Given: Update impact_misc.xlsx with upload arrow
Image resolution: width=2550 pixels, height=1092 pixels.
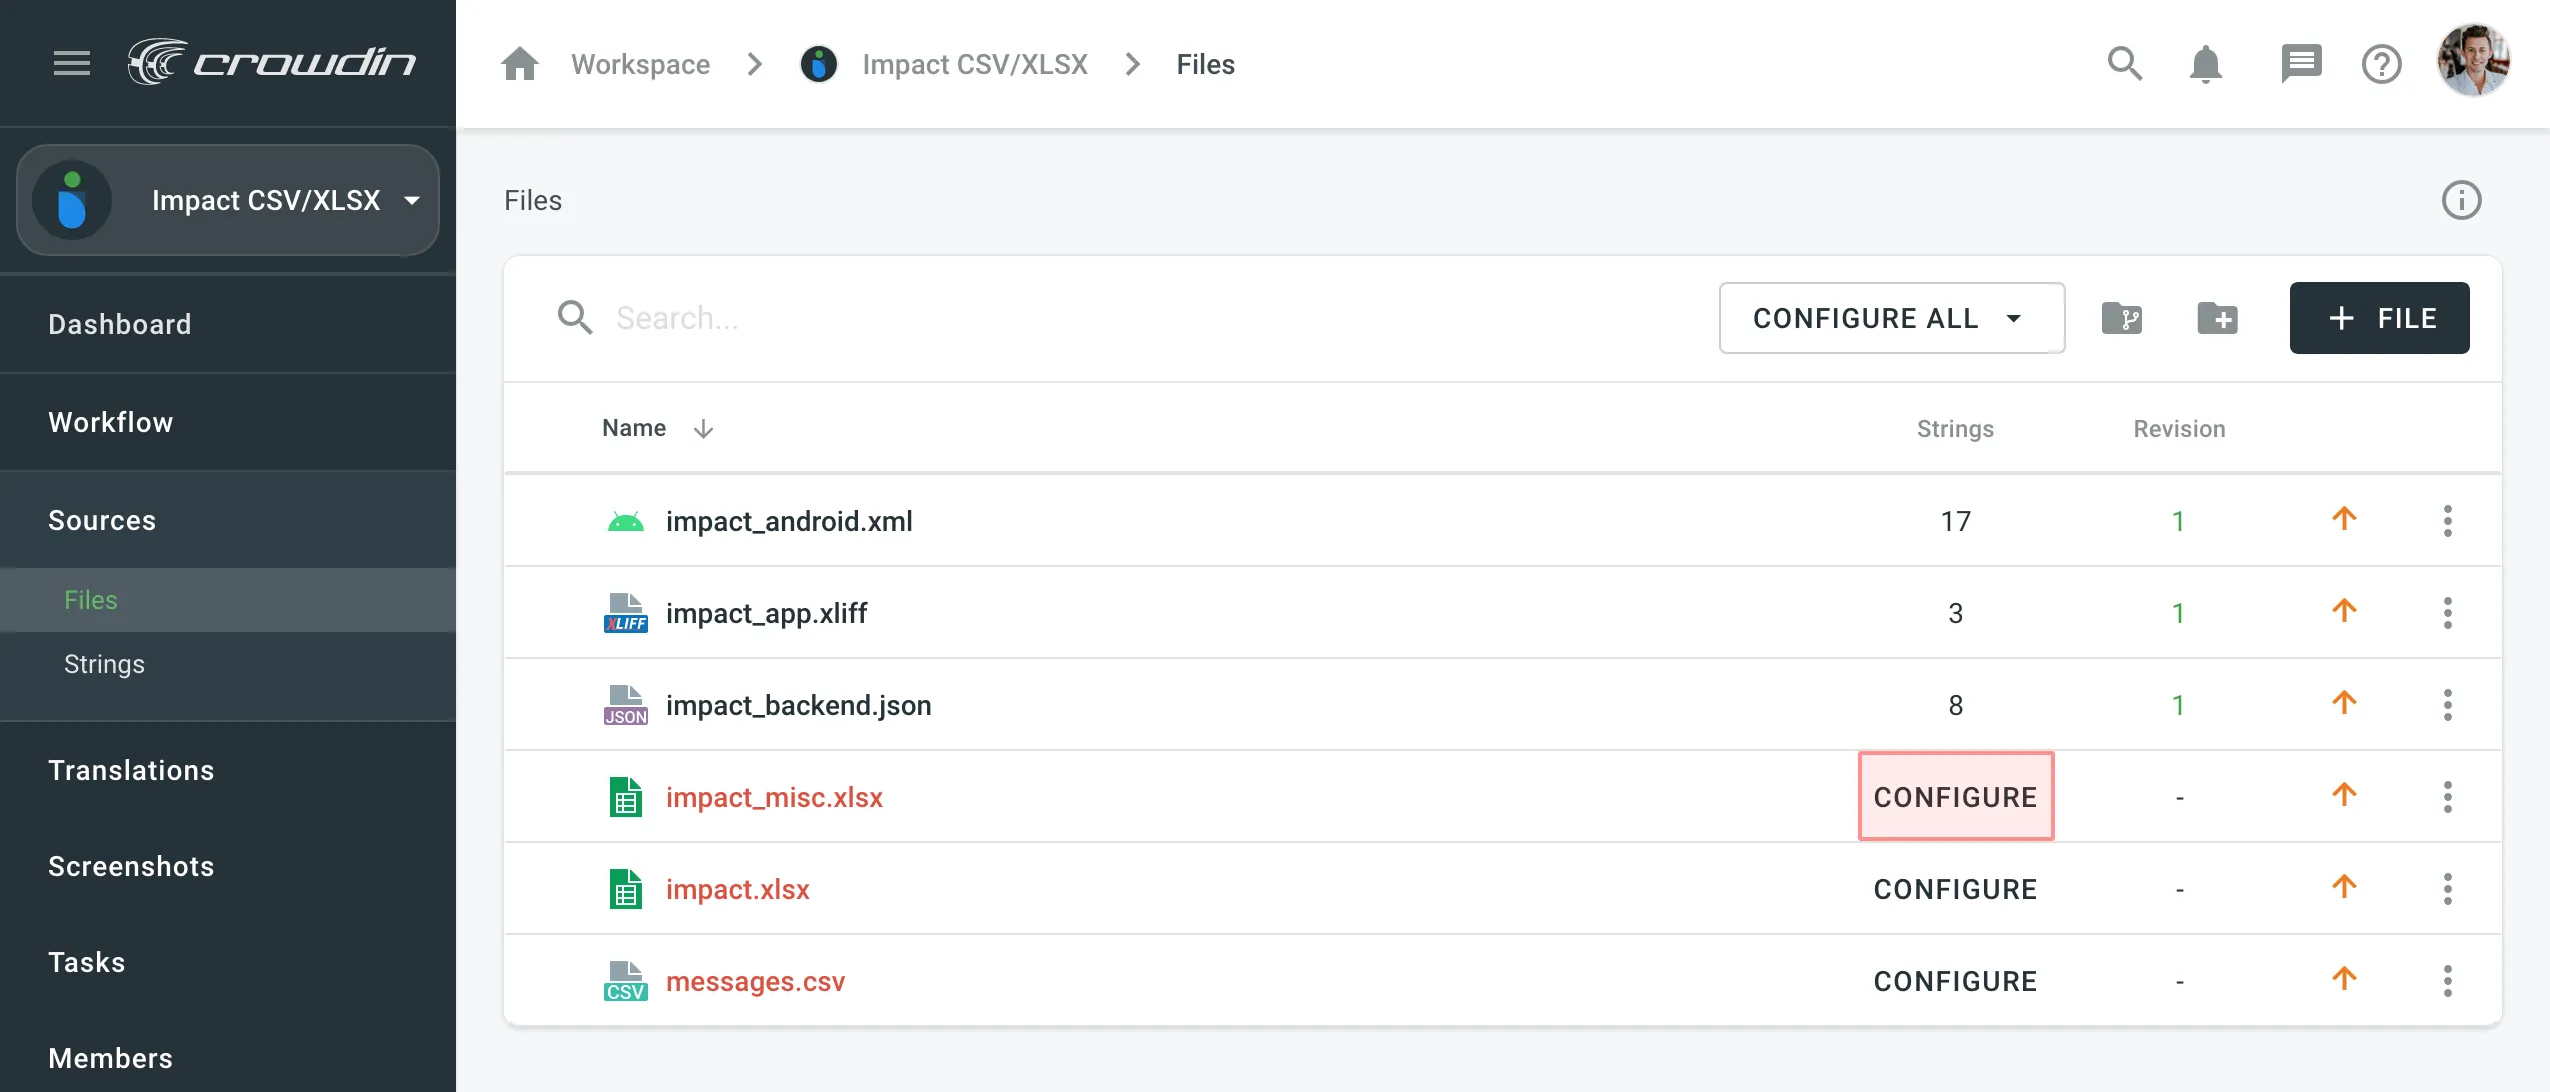Looking at the screenshot, I should [2345, 795].
